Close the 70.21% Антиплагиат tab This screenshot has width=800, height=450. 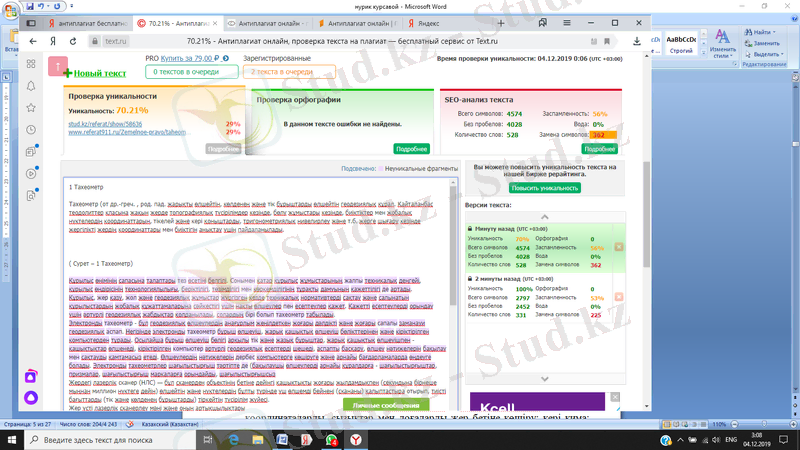click(215, 23)
